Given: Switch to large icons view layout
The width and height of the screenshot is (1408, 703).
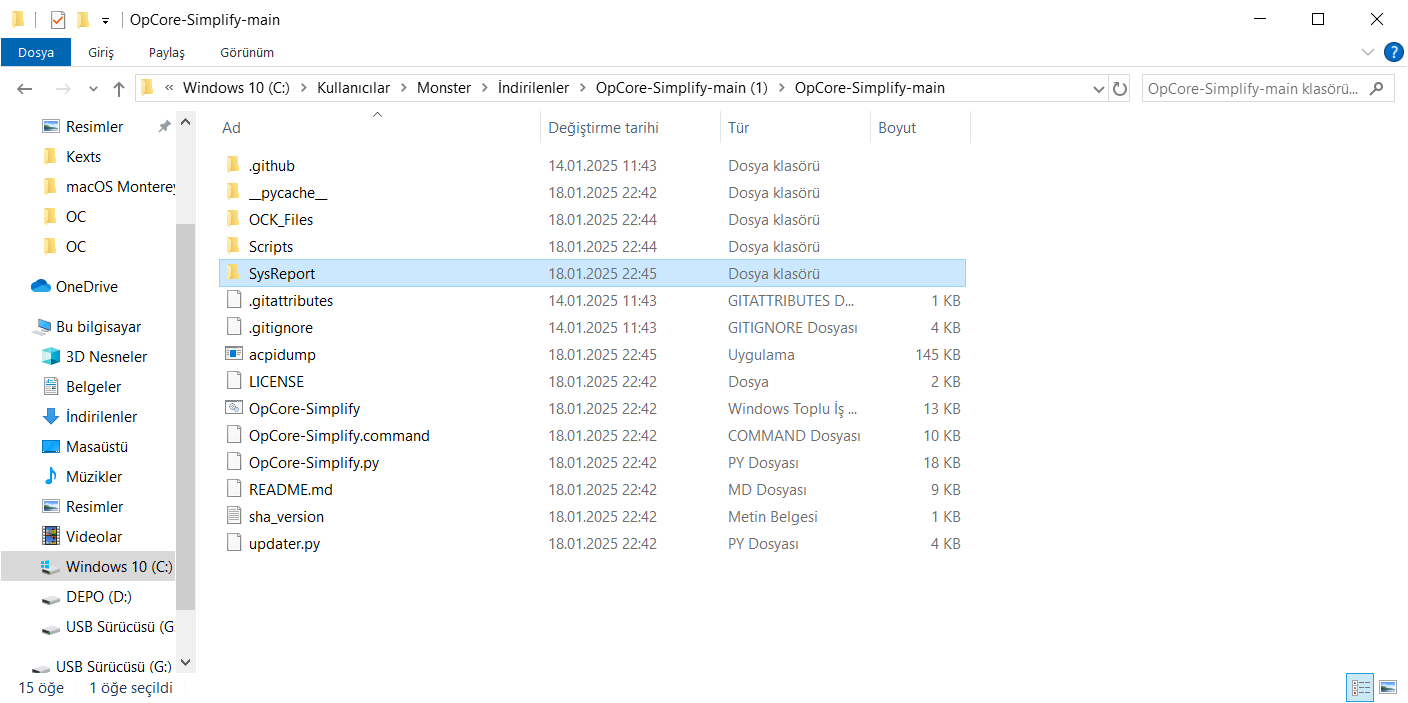Looking at the screenshot, I should tap(1387, 687).
